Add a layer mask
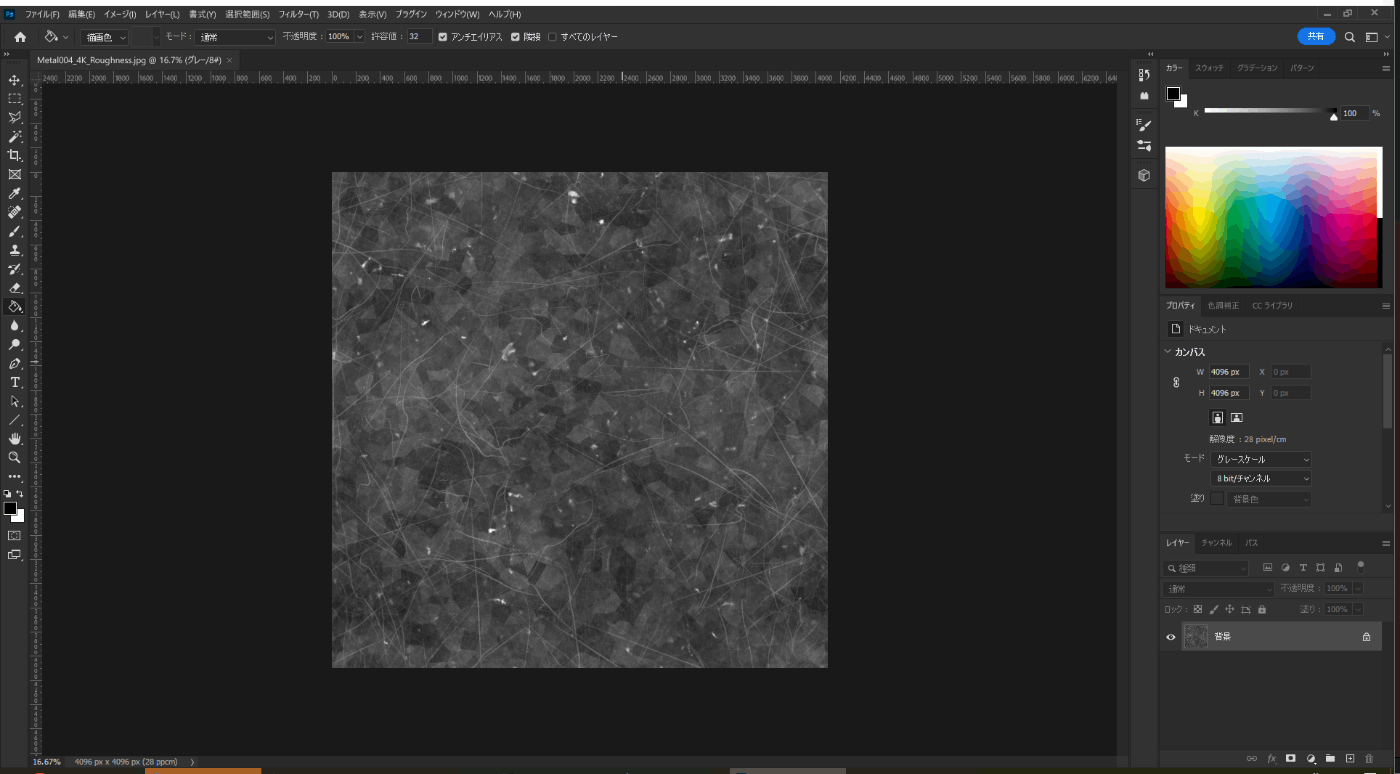1400x774 pixels. click(x=1291, y=759)
